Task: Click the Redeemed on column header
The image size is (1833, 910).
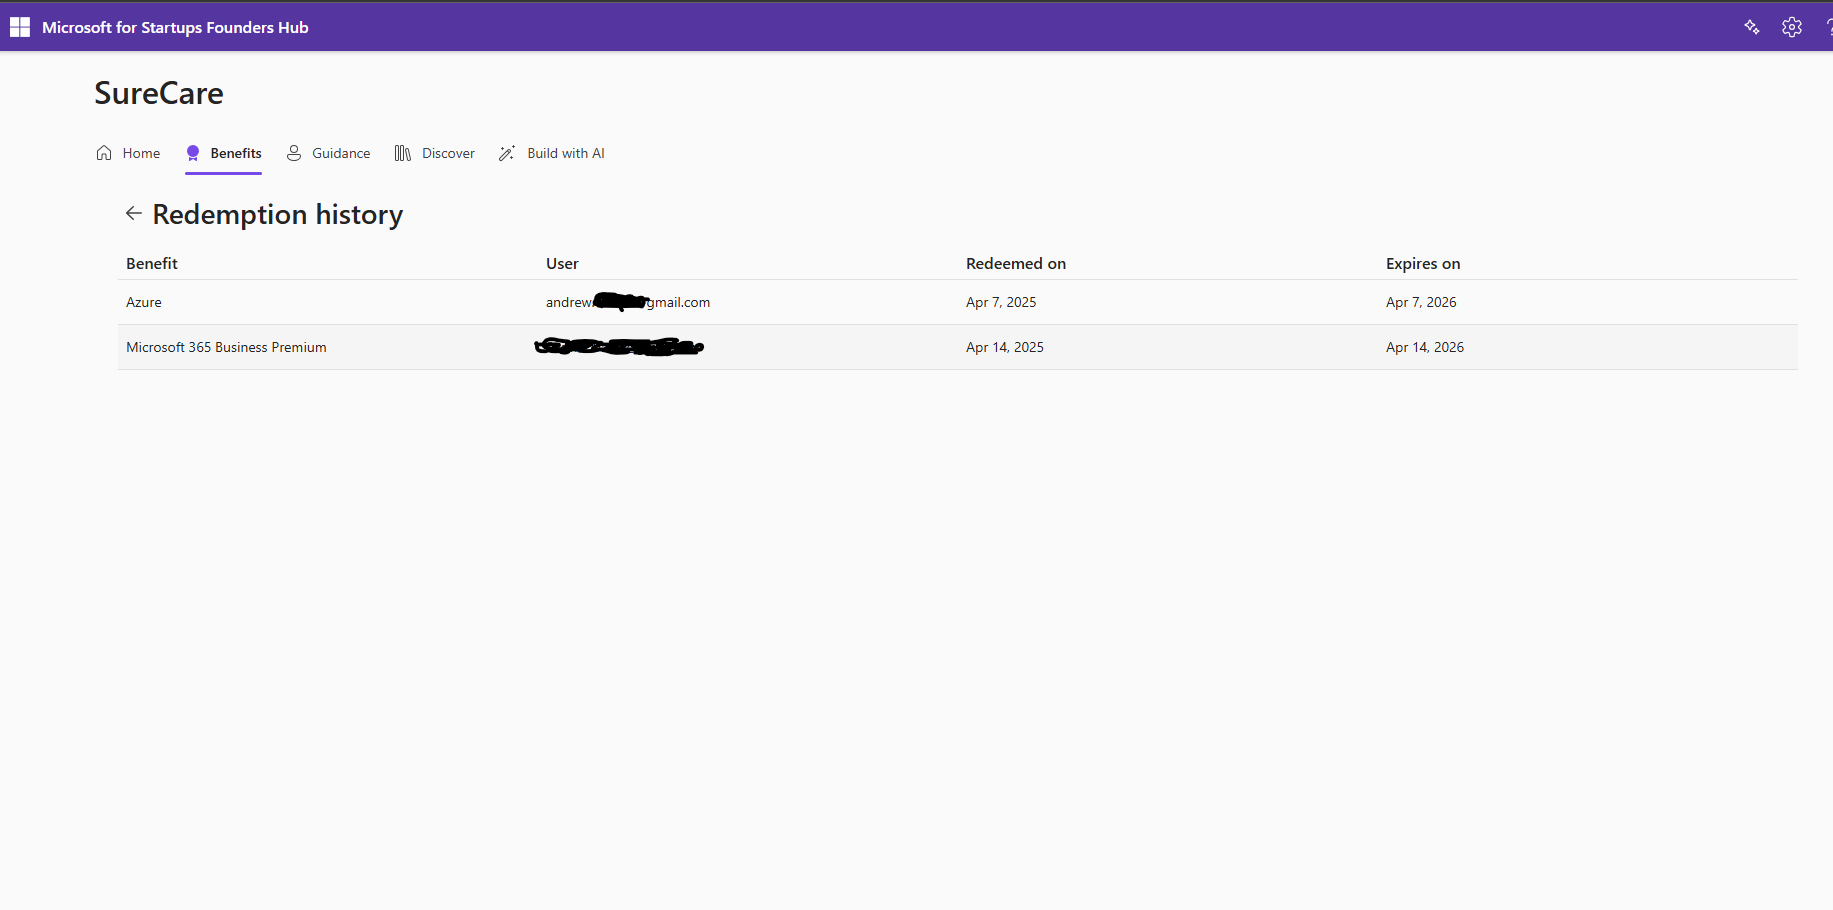Action: click(1016, 263)
